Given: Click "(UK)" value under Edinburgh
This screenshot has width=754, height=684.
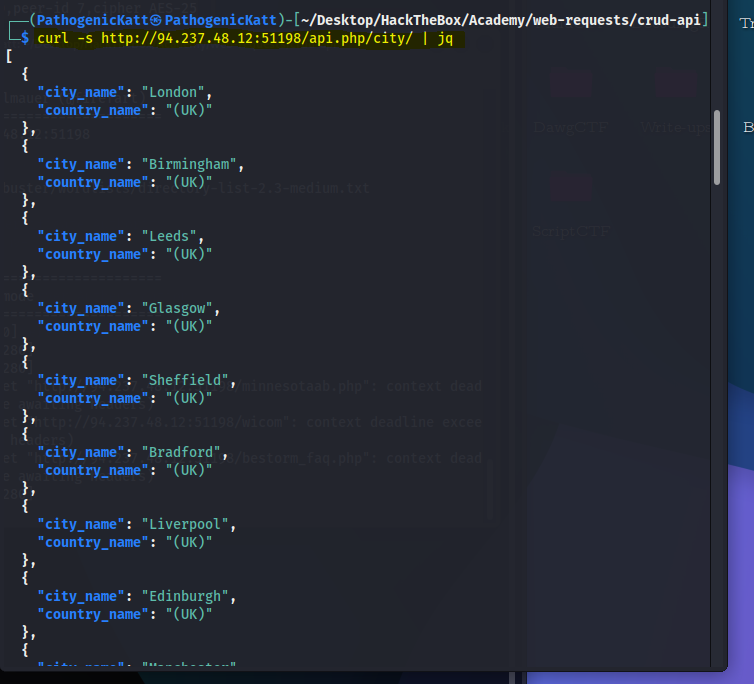Looking at the screenshot, I should point(189,615).
